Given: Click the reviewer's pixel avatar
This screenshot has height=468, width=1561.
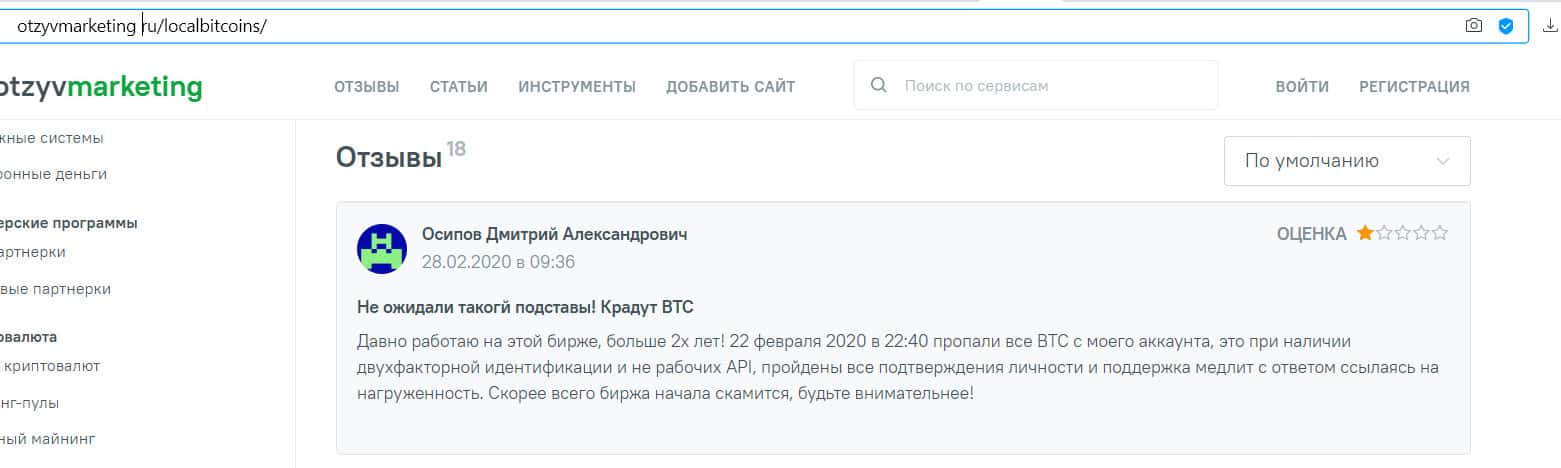Looking at the screenshot, I should 381,249.
